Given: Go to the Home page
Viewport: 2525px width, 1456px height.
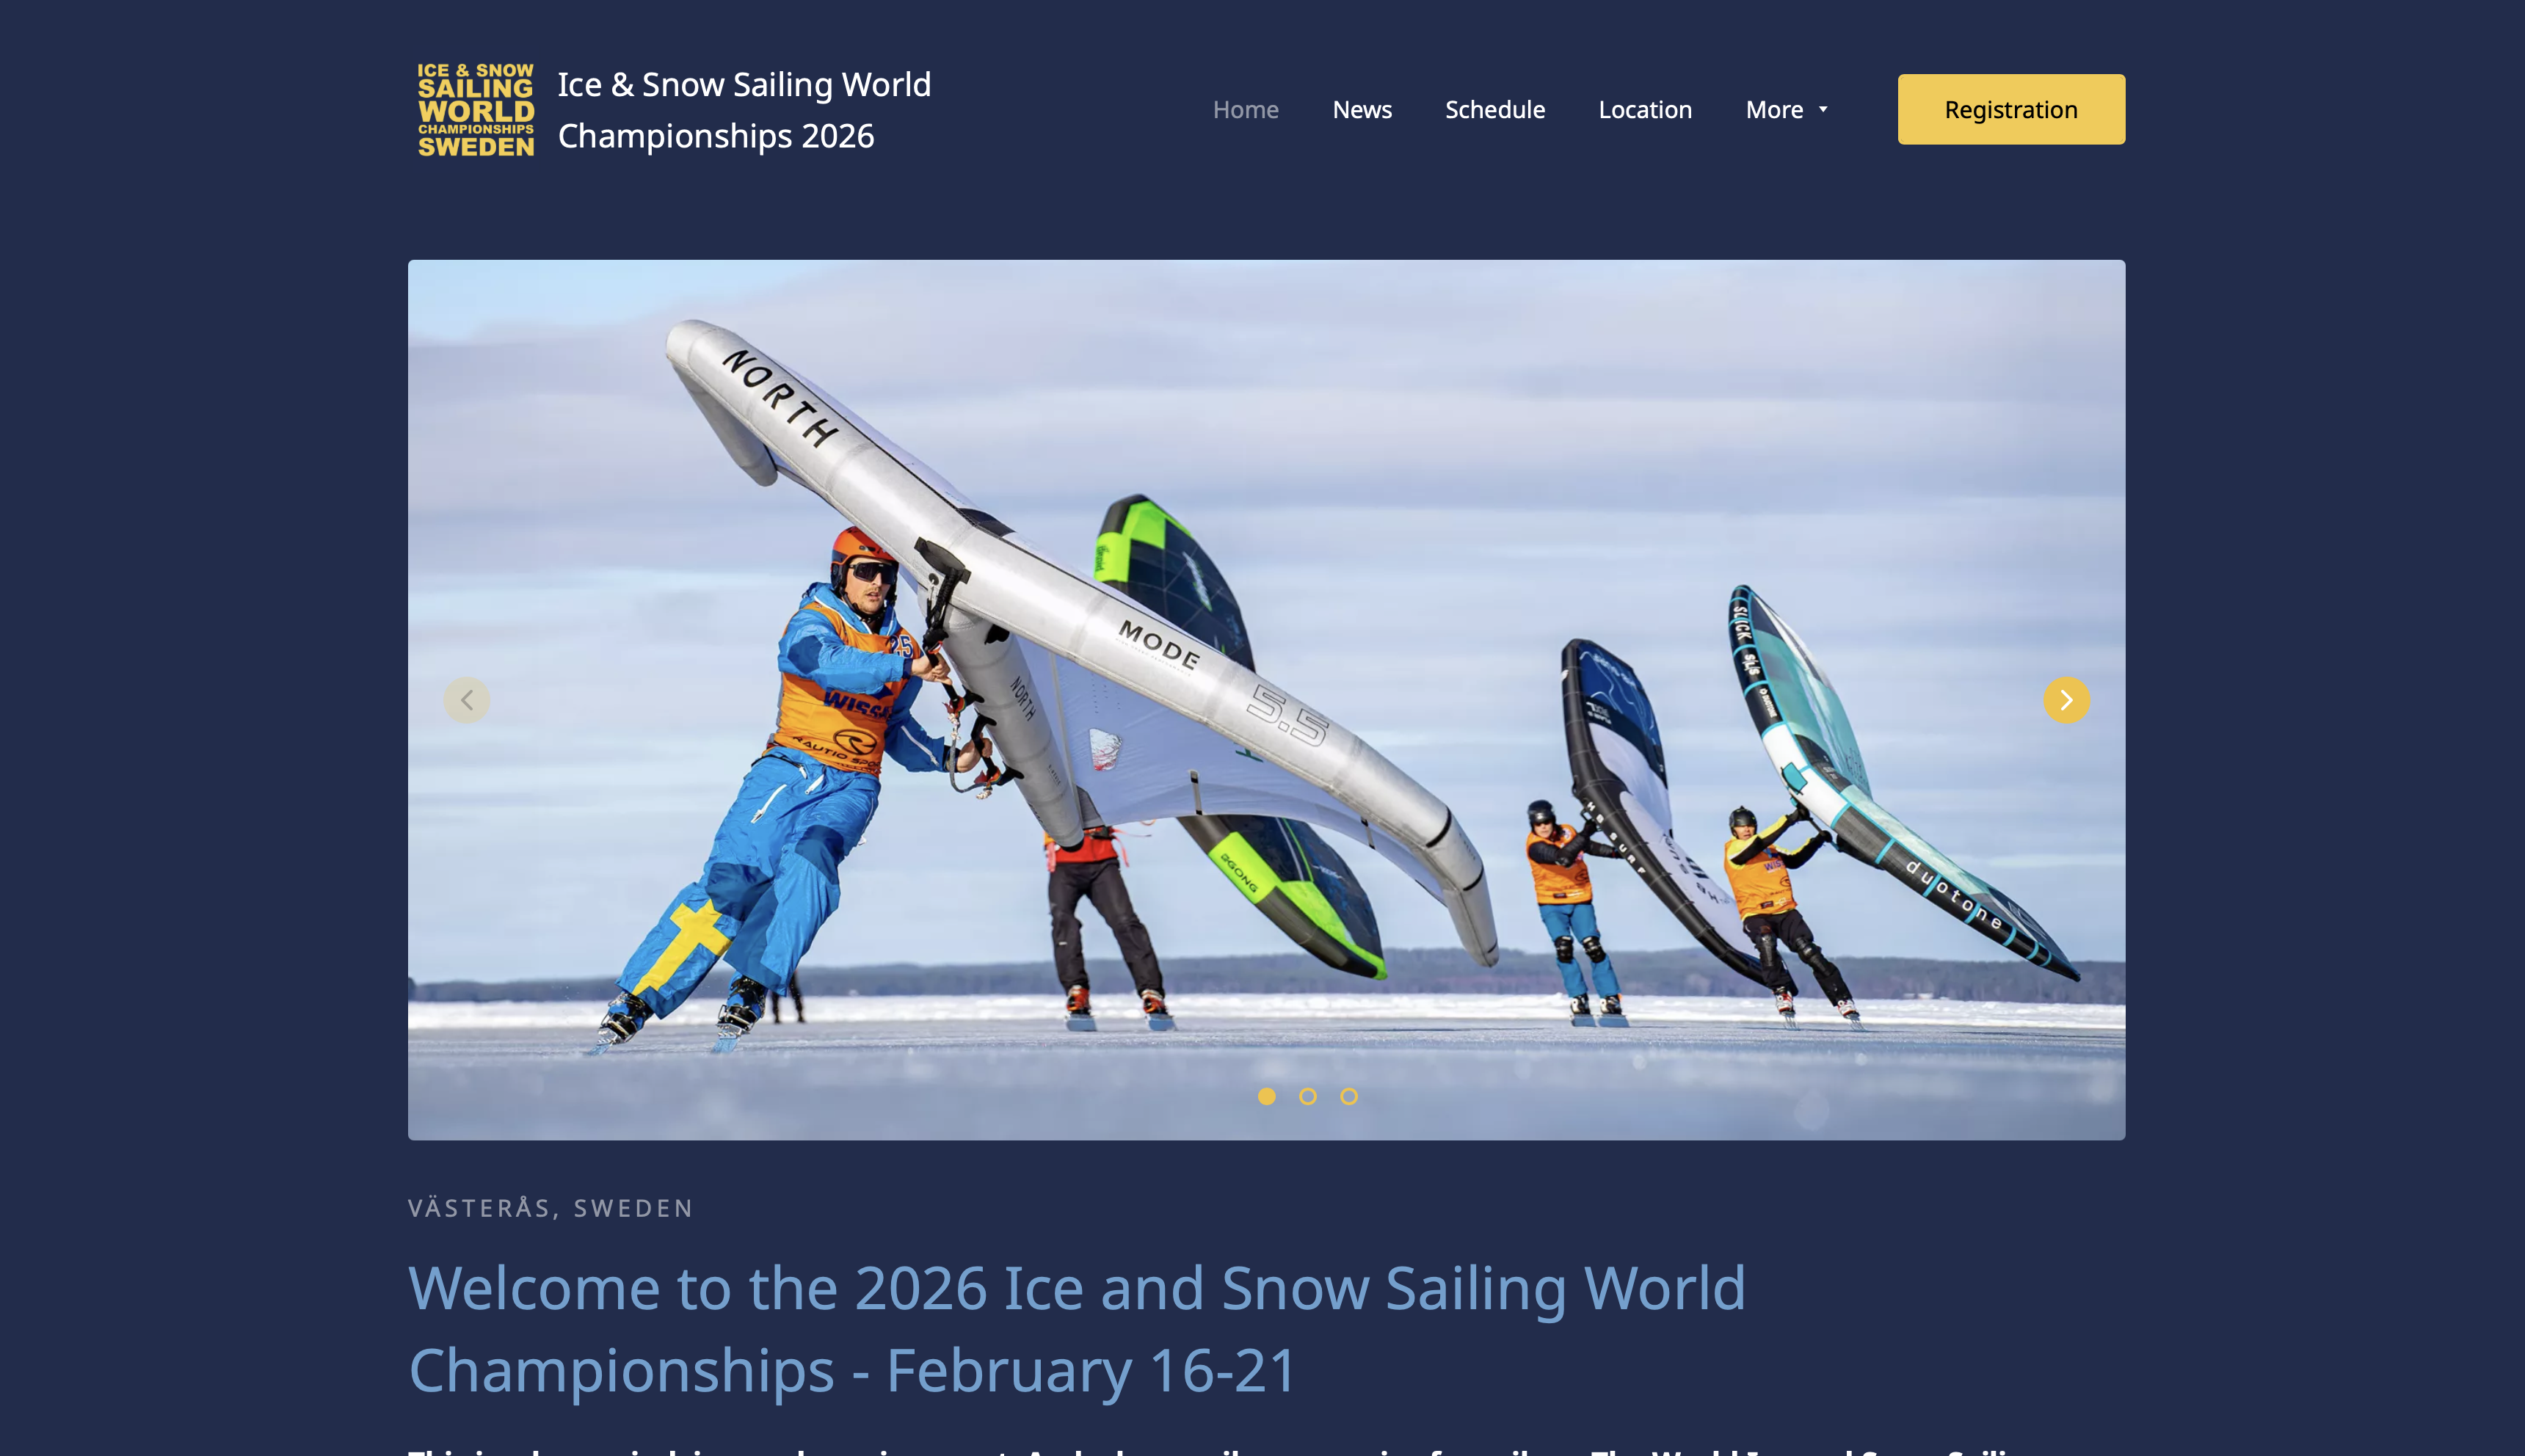Looking at the screenshot, I should (x=1246, y=110).
